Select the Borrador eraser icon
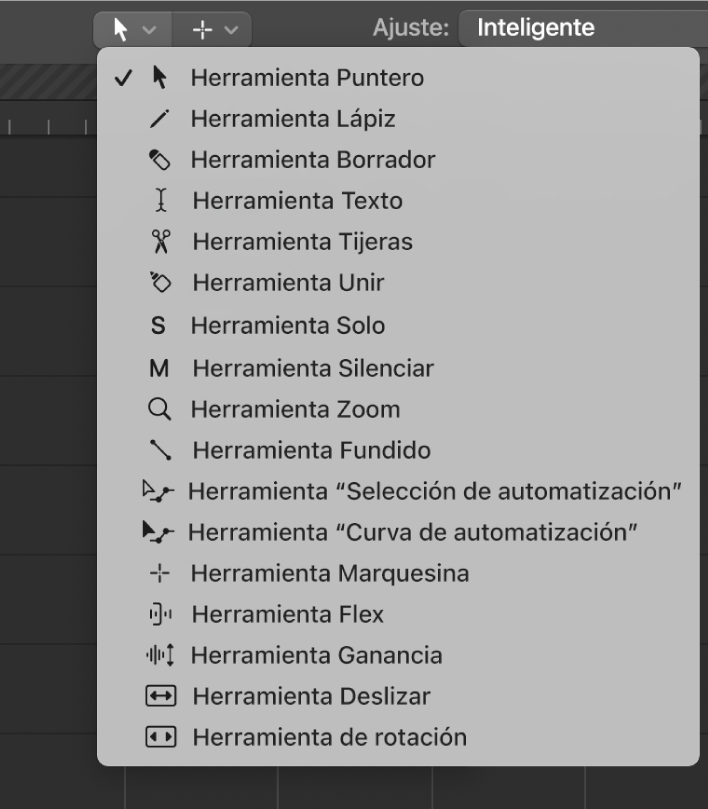Viewport: 708px width, 809px height. (160, 160)
